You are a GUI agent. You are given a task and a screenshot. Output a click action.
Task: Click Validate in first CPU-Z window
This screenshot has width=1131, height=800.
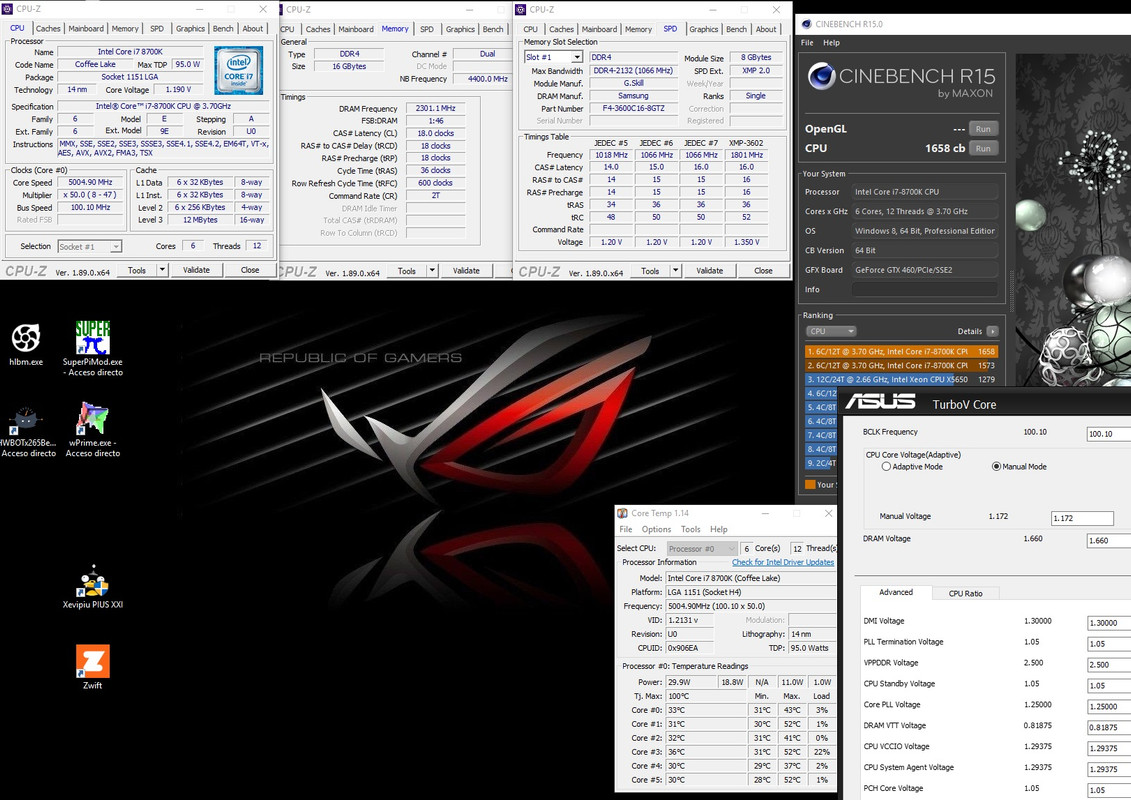[x=196, y=270]
